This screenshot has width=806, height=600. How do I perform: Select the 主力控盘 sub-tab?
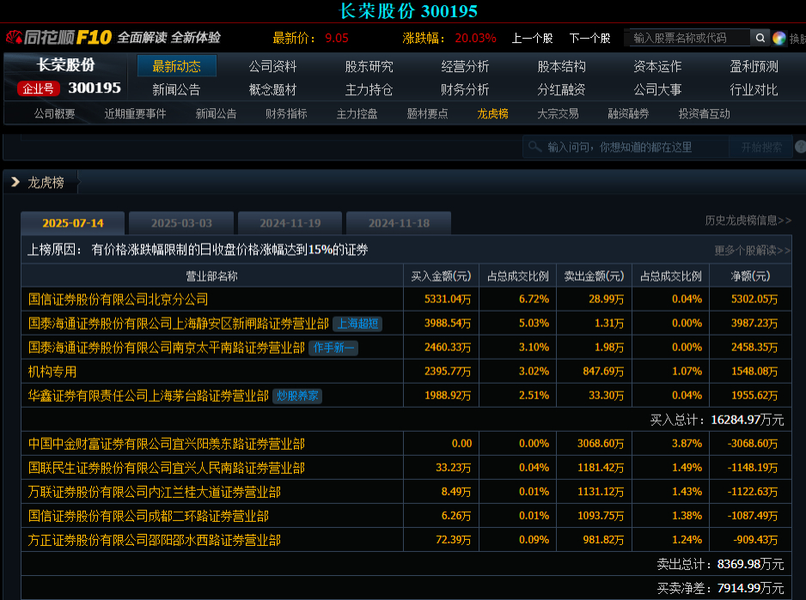pos(357,114)
